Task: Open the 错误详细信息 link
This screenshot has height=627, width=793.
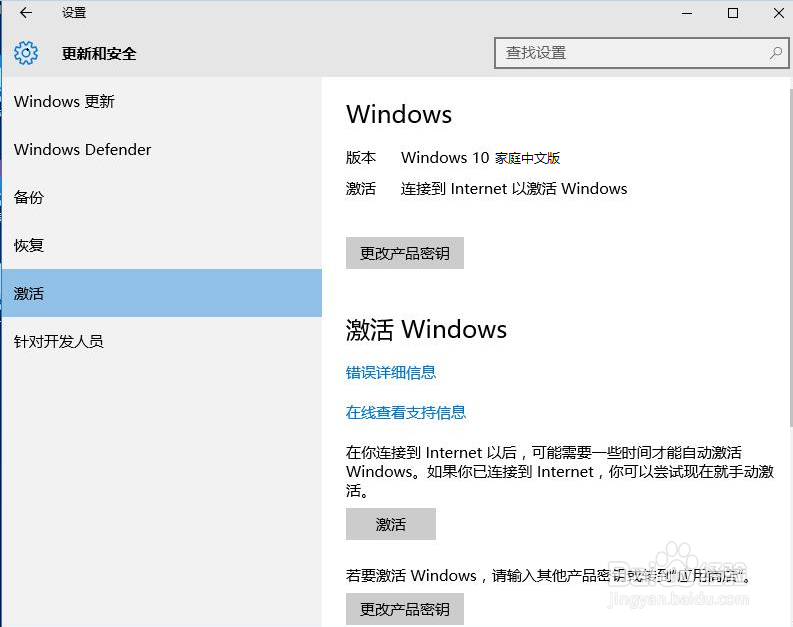Action: click(390, 373)
